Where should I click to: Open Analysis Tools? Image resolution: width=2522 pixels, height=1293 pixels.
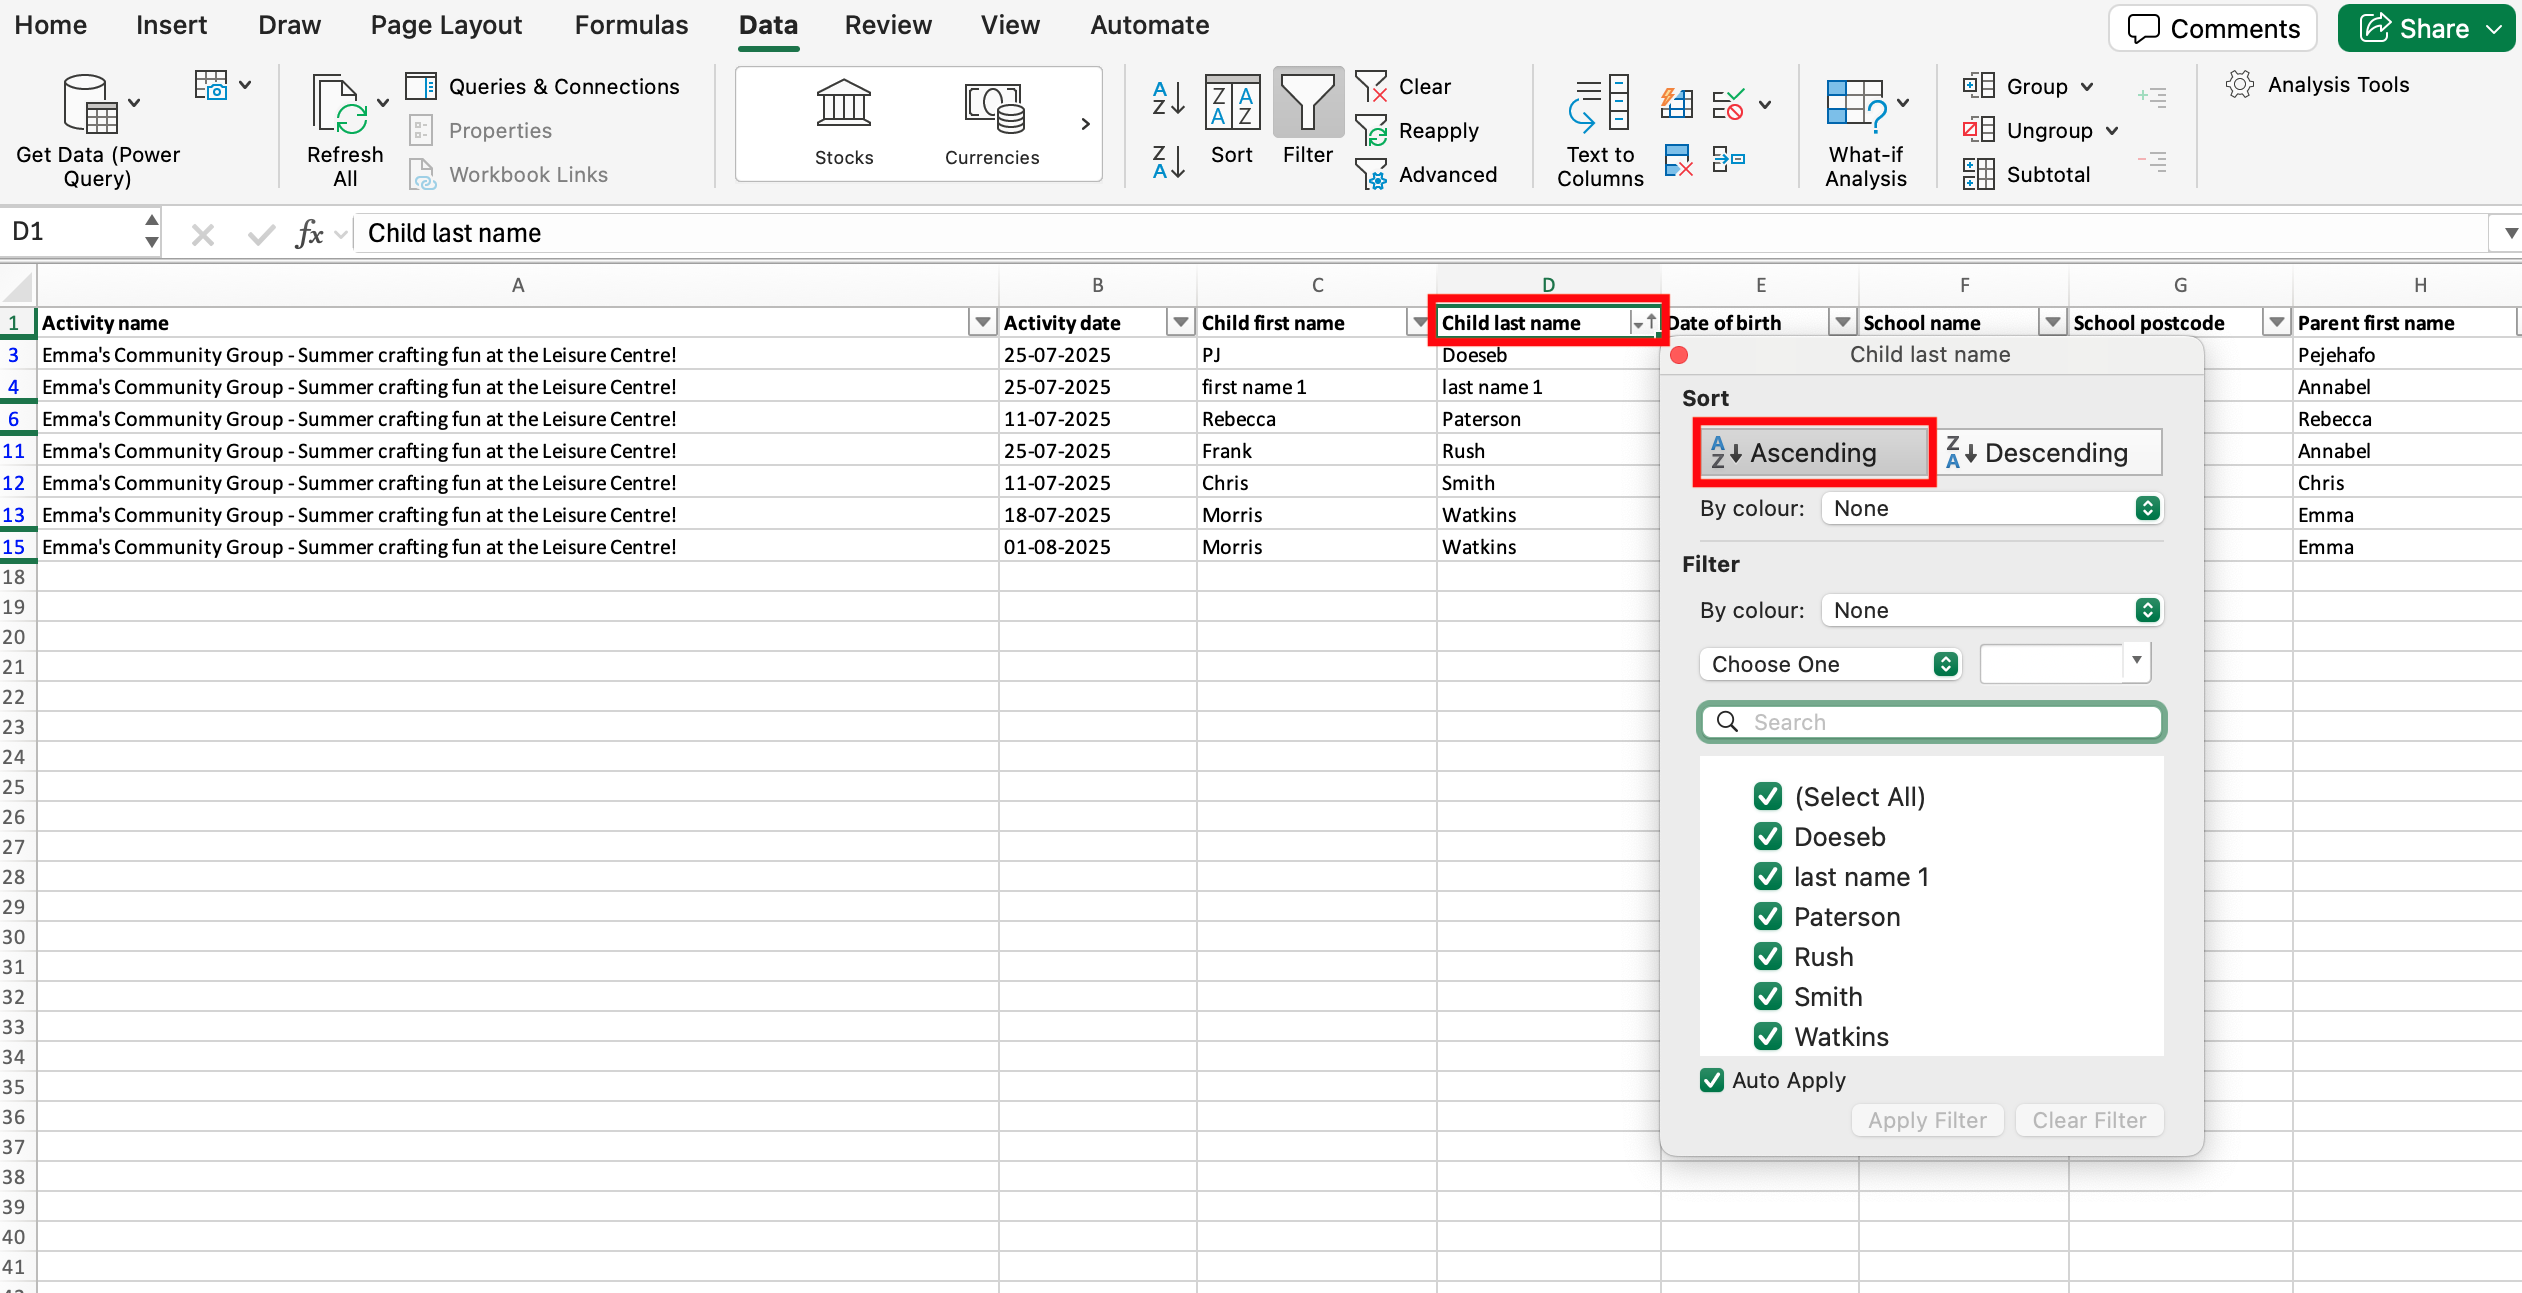(2318, 85)
